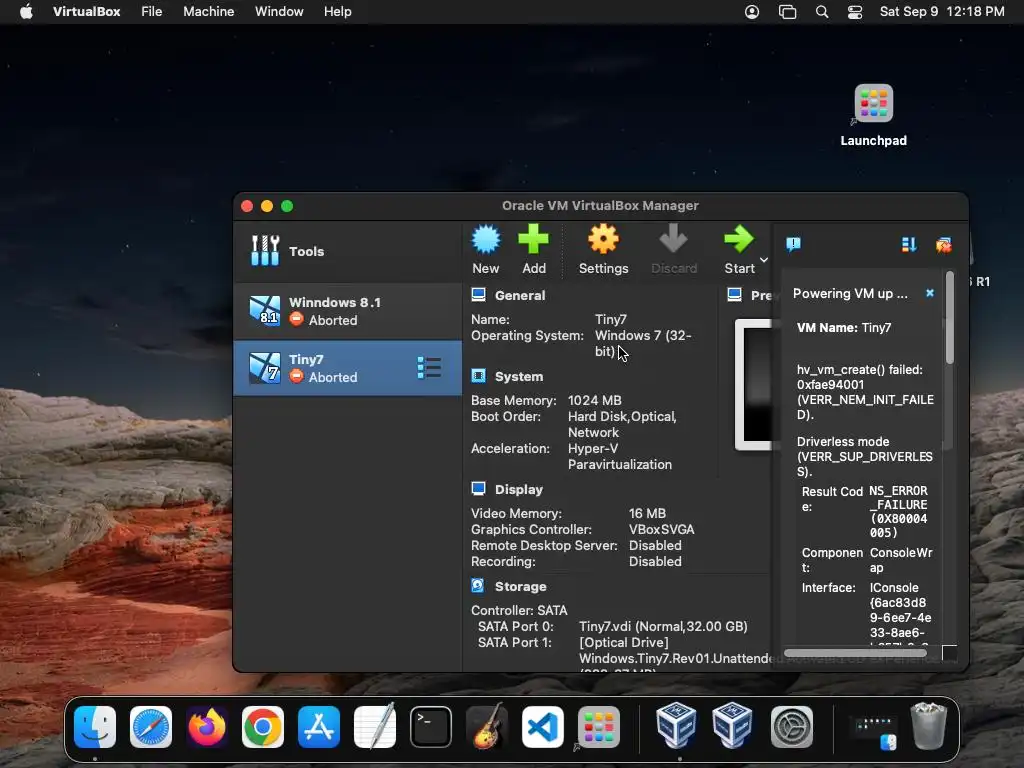Click the Discard down-arrow icon
Screen dimensions: 1024x768
(673, 239)
